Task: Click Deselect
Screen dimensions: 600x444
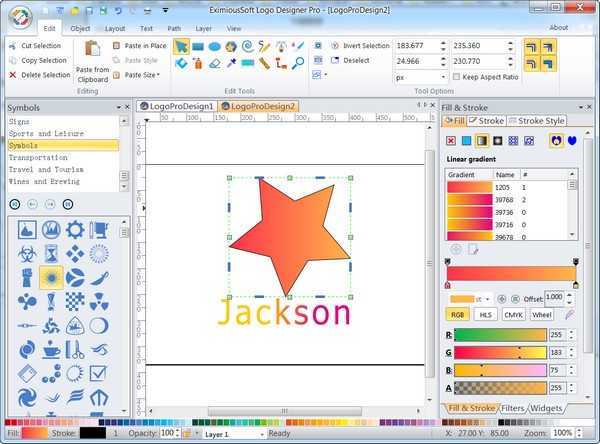Action: tap(351, 60)
